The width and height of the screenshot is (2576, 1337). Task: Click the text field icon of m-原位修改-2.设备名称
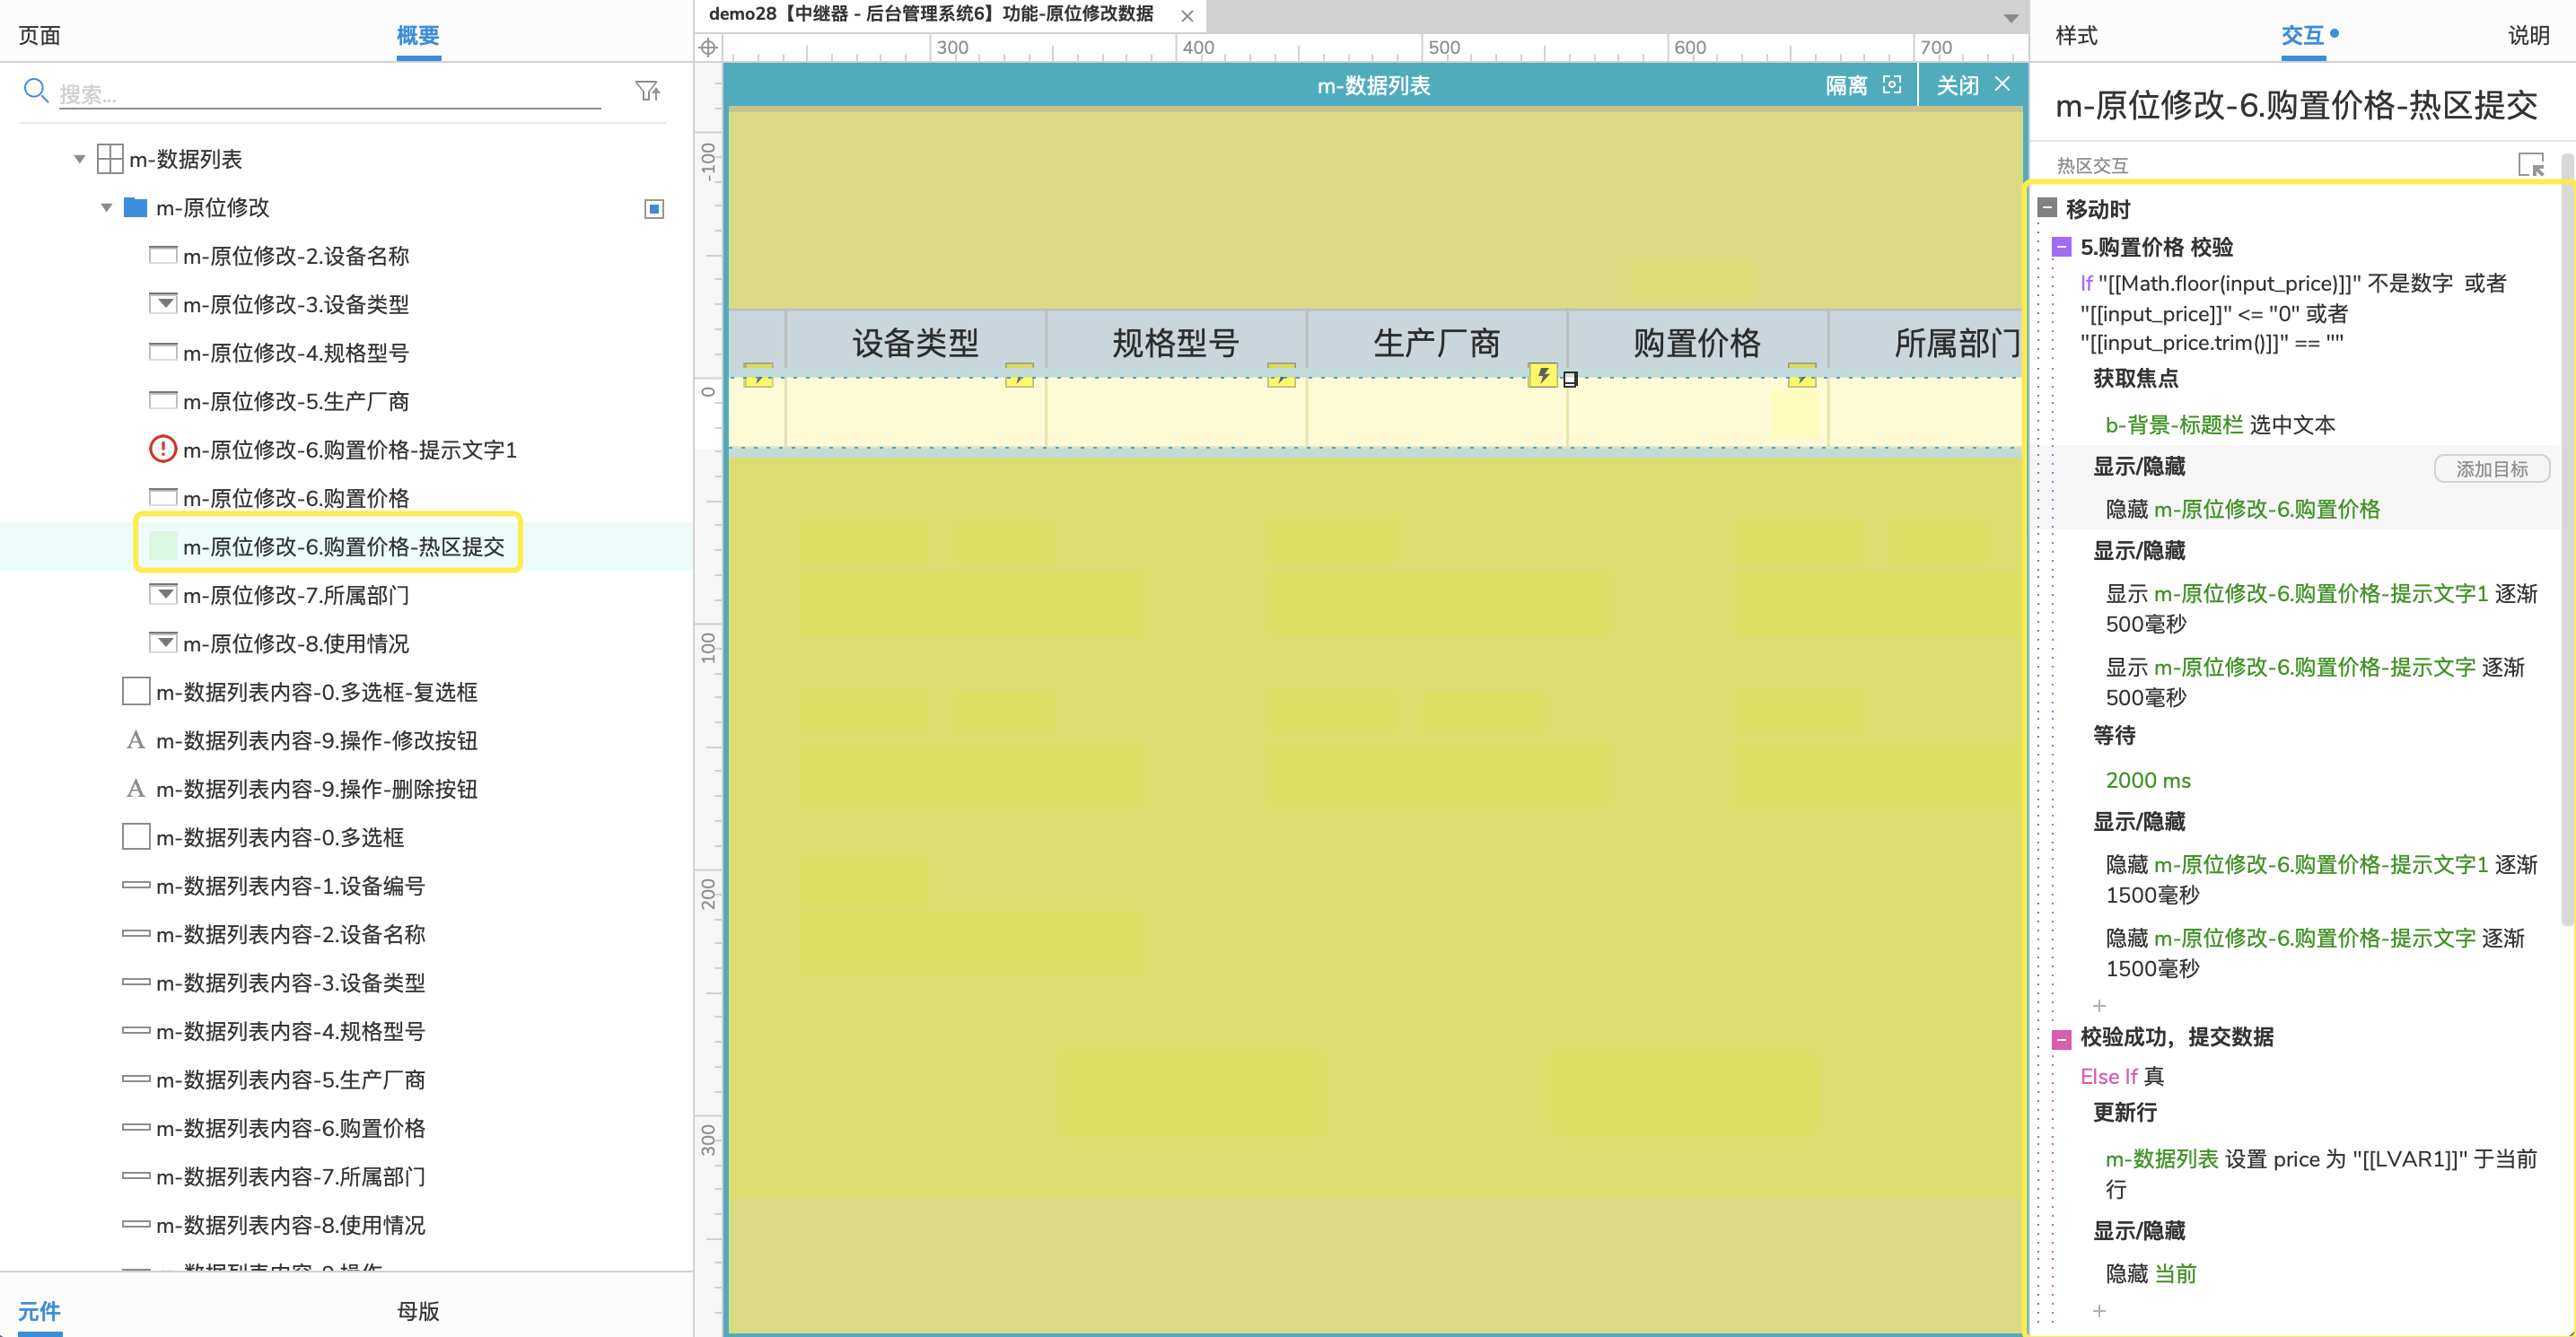(162, 255)
